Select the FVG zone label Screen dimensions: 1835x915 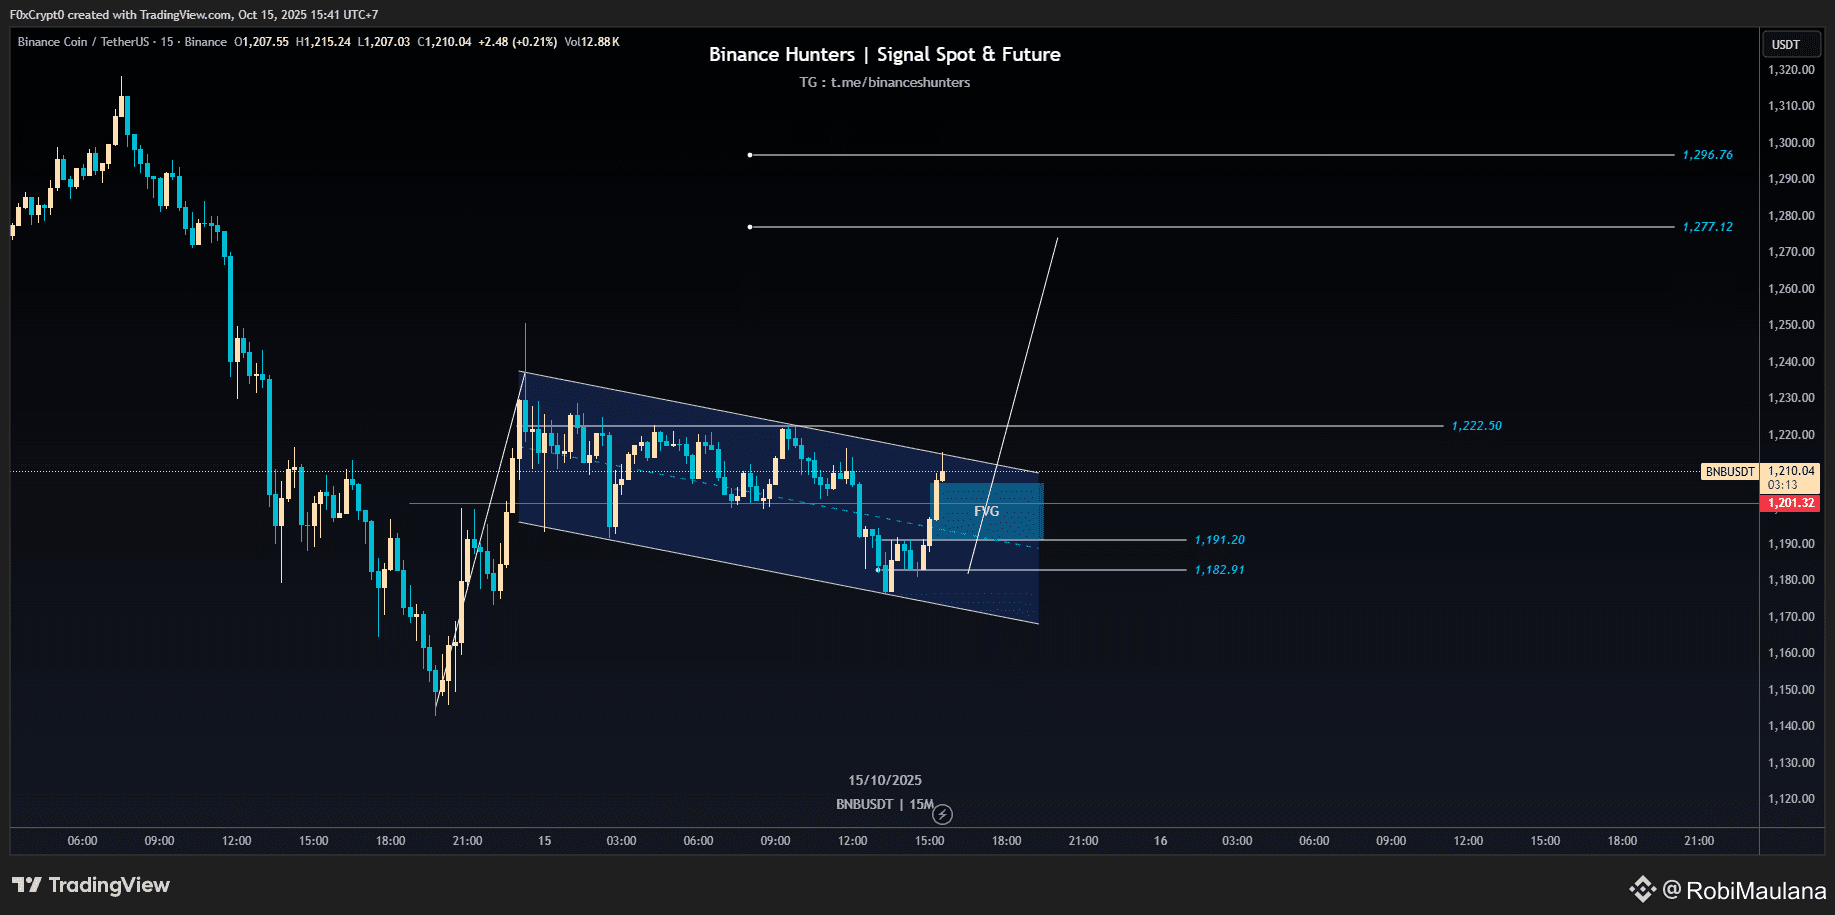click(987, 511)
